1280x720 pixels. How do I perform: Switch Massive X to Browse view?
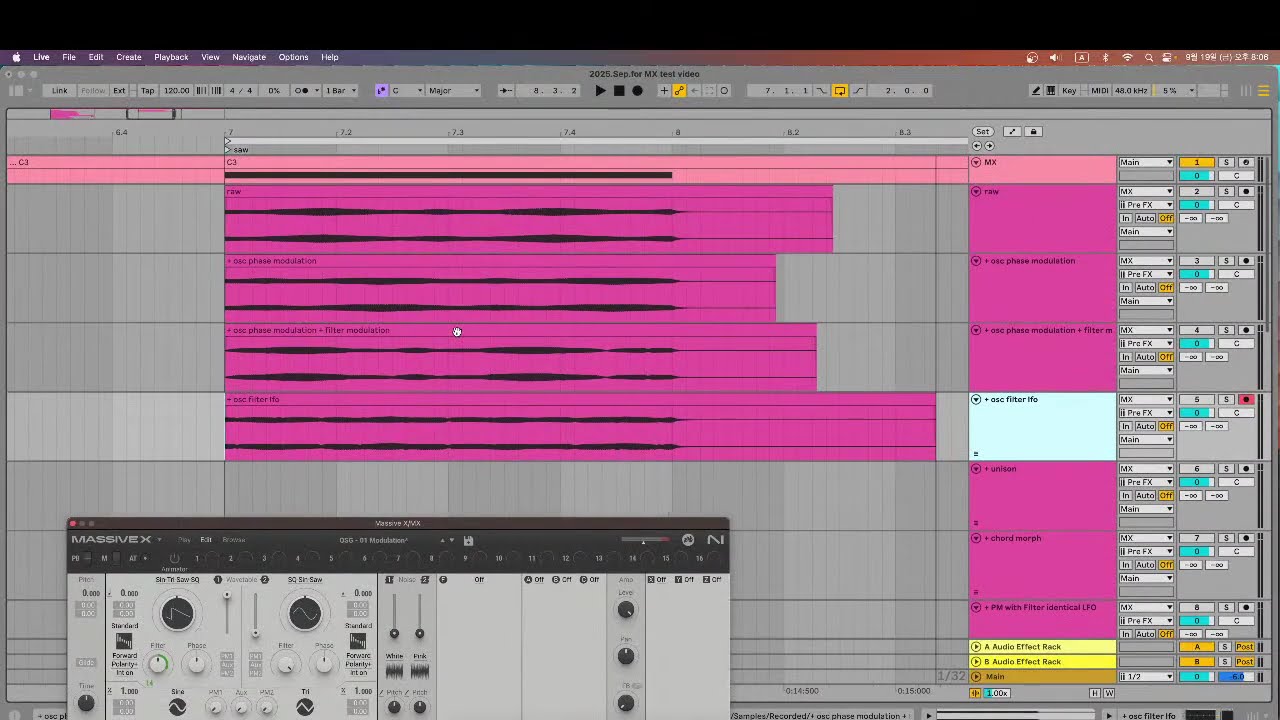233,540
